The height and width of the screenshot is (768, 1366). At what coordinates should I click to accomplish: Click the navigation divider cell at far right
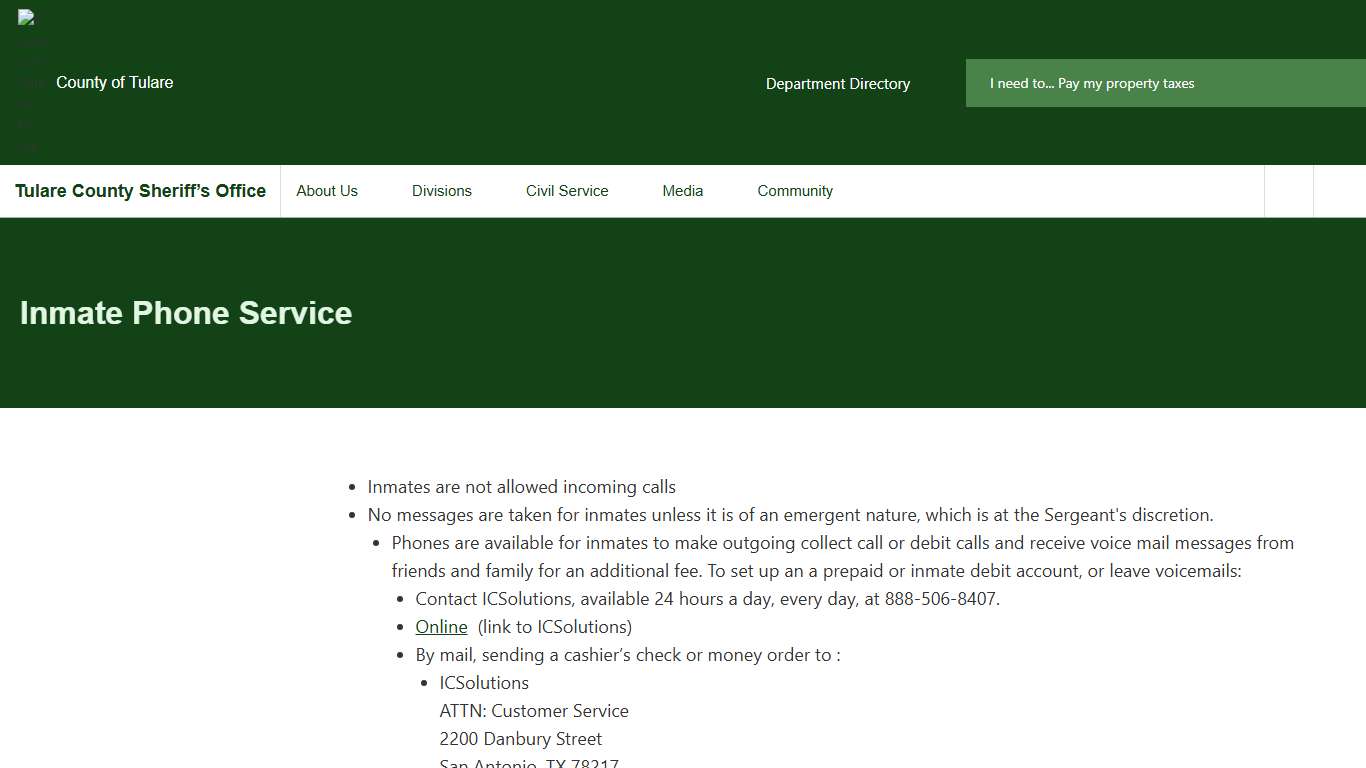(1340, 190)
